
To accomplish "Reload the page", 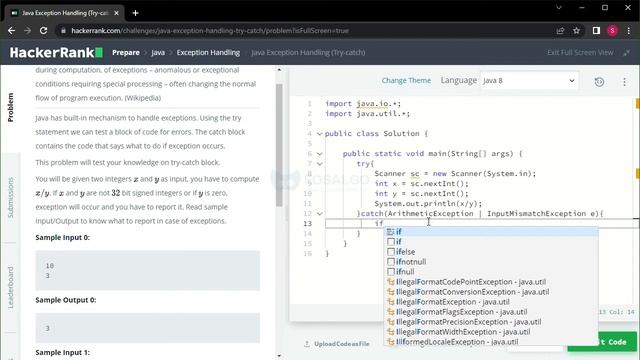I will click(43, 31).
